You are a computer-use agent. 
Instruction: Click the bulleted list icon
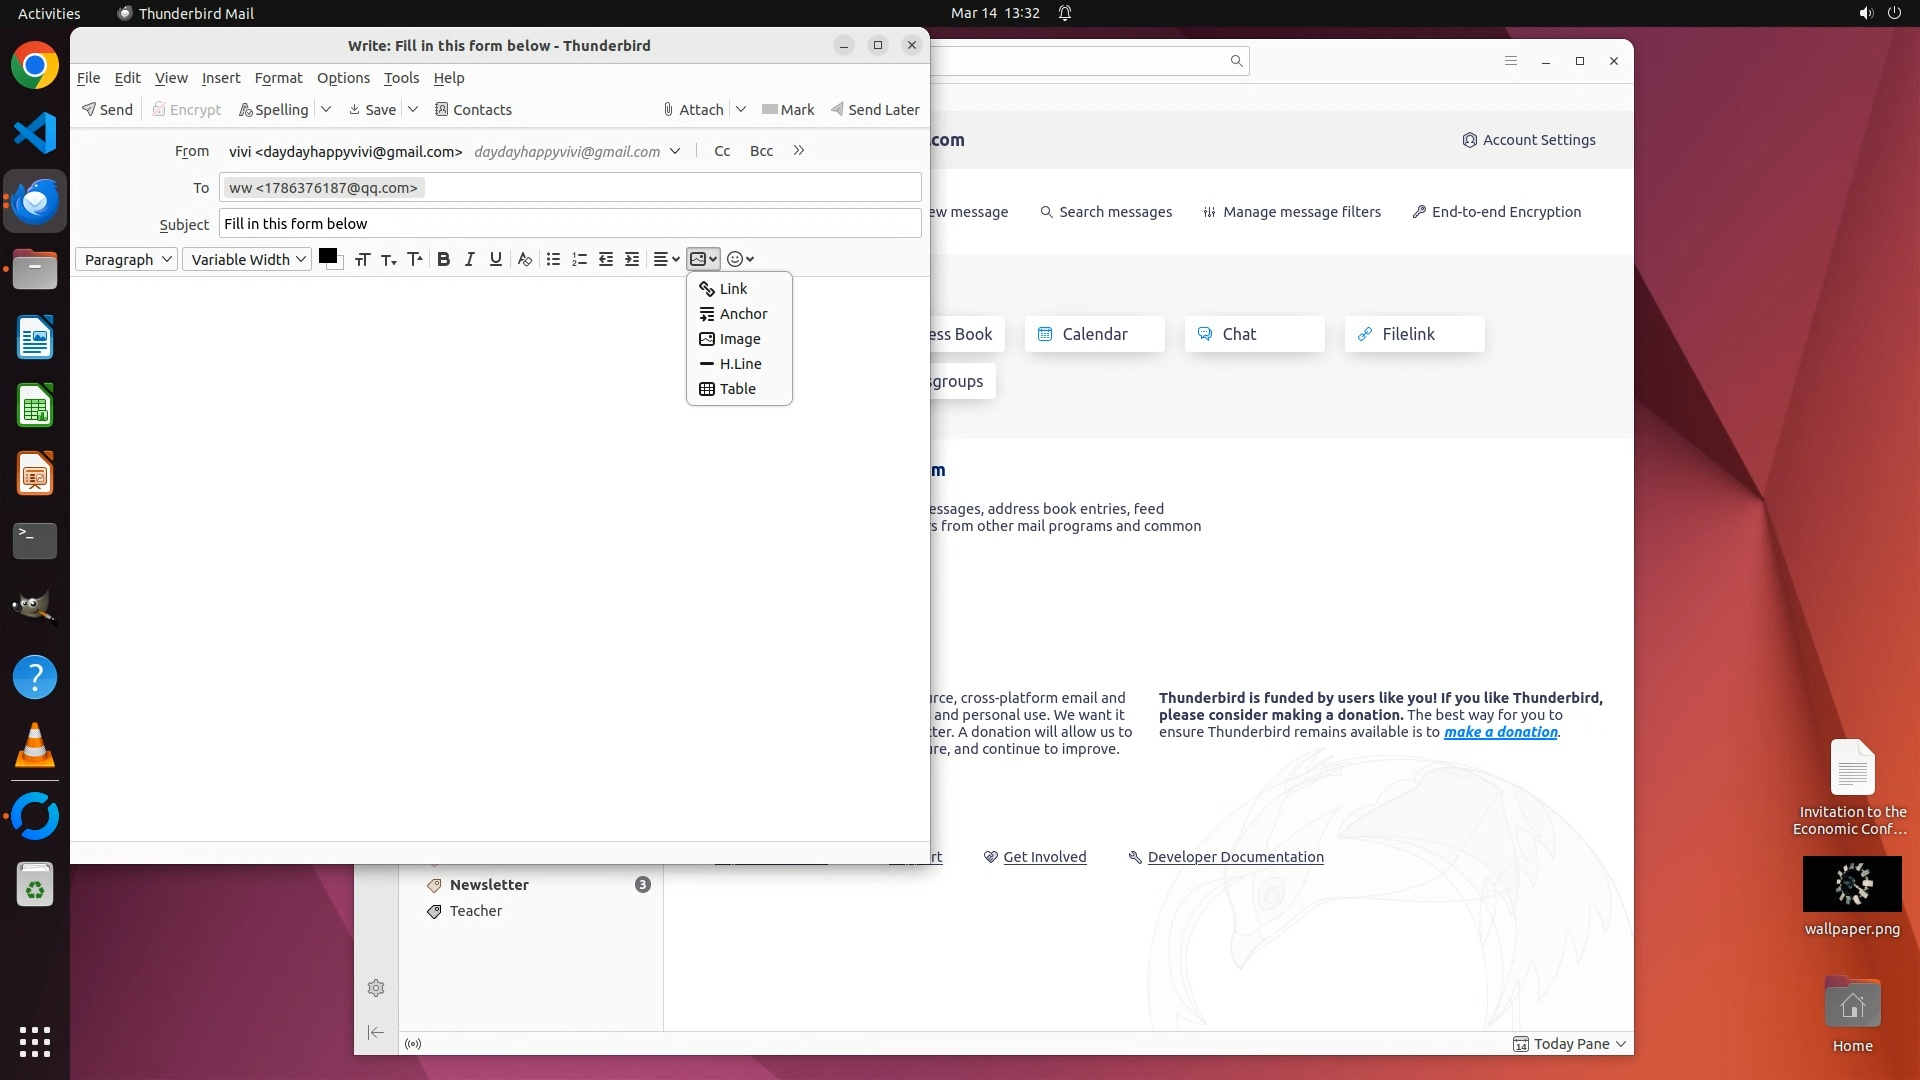pyautogui.click(x=553, y=259)
